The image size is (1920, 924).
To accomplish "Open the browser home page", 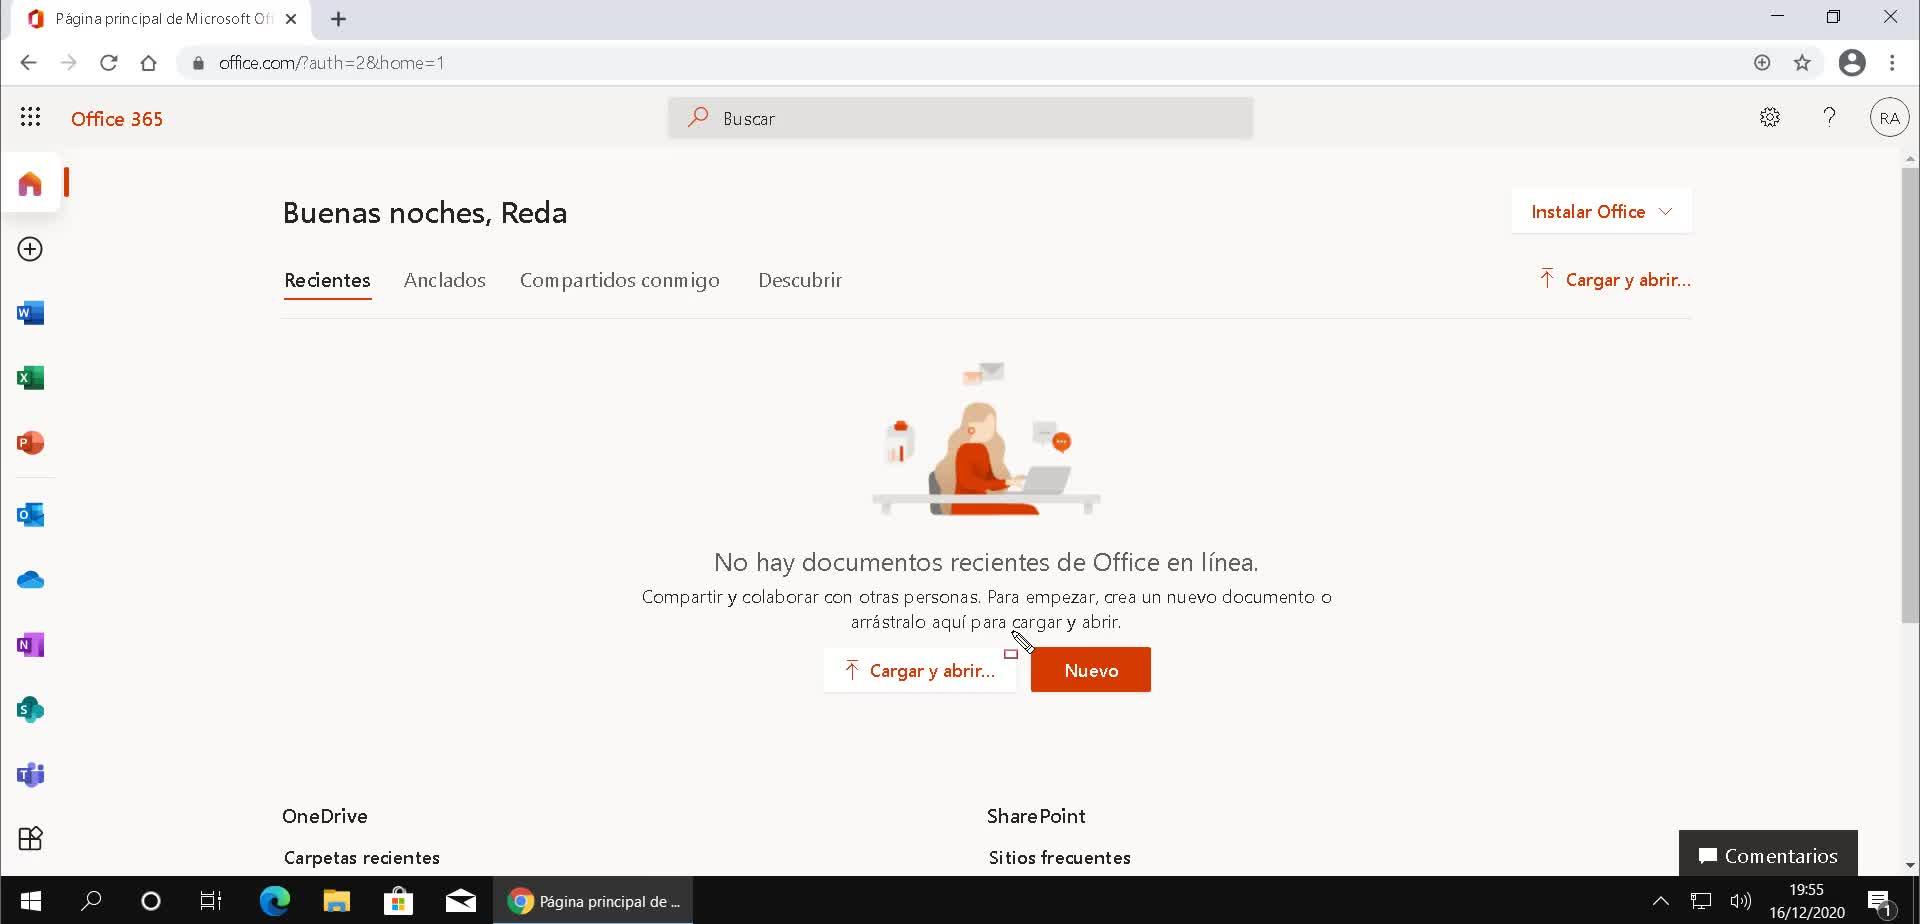I will click(149, 63).
